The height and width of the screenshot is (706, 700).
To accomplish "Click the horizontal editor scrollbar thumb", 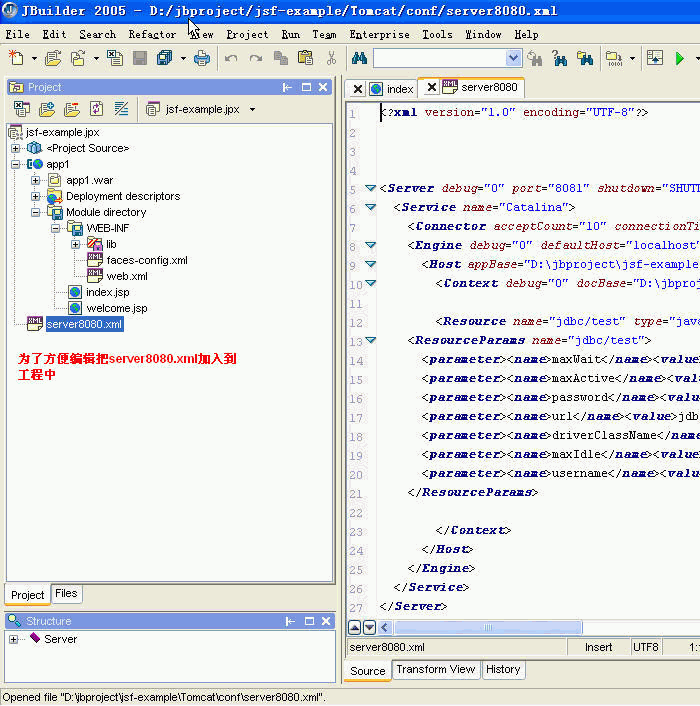I will (488, 627).
